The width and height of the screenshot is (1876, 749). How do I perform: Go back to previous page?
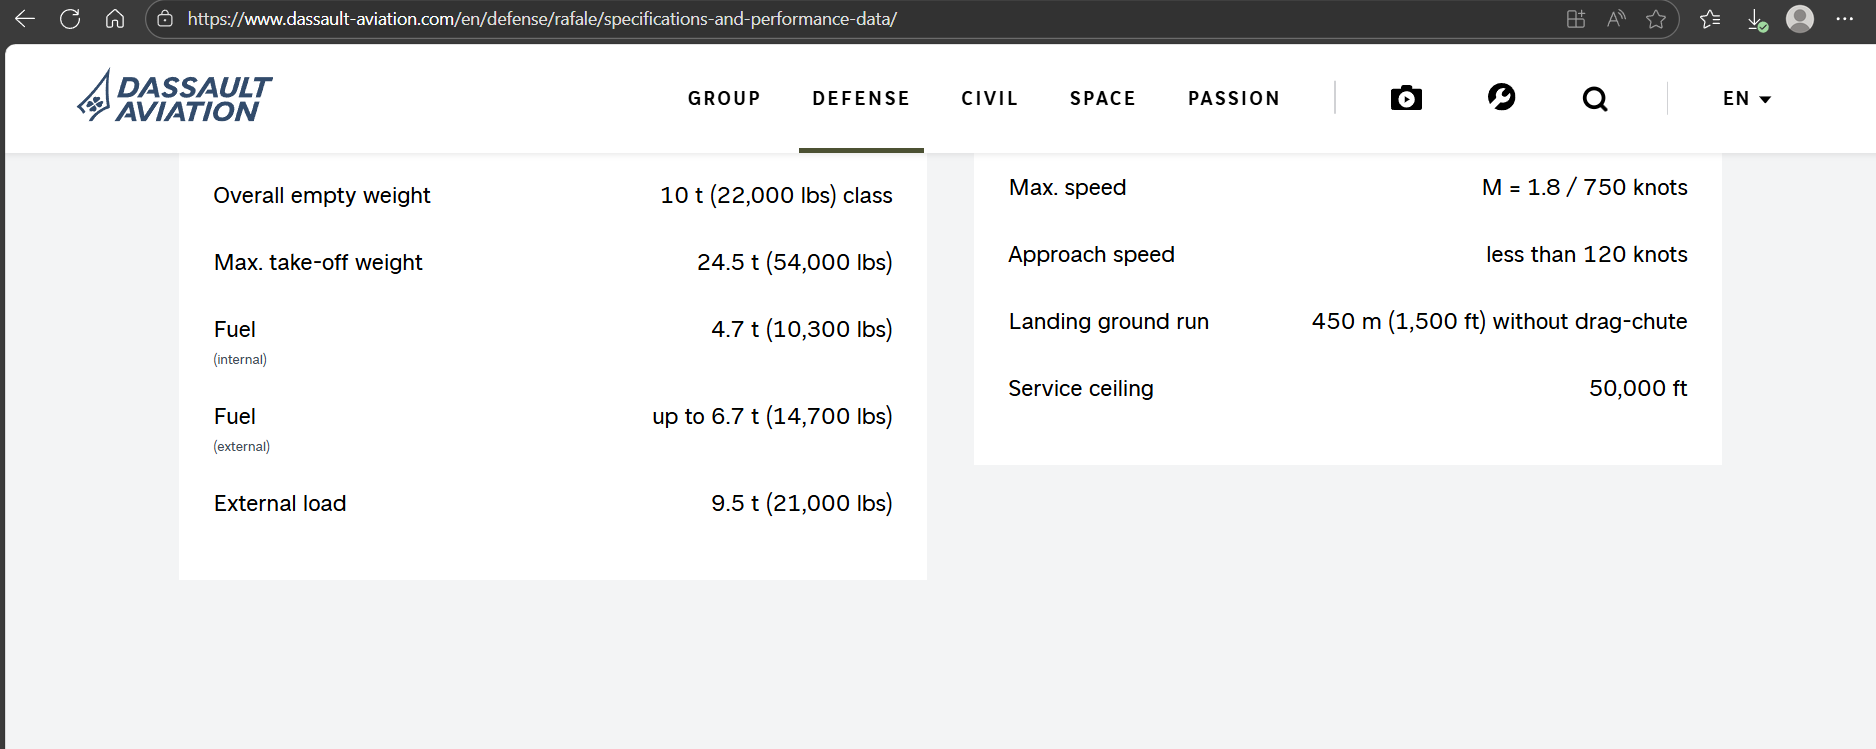[x=25, y=19]
